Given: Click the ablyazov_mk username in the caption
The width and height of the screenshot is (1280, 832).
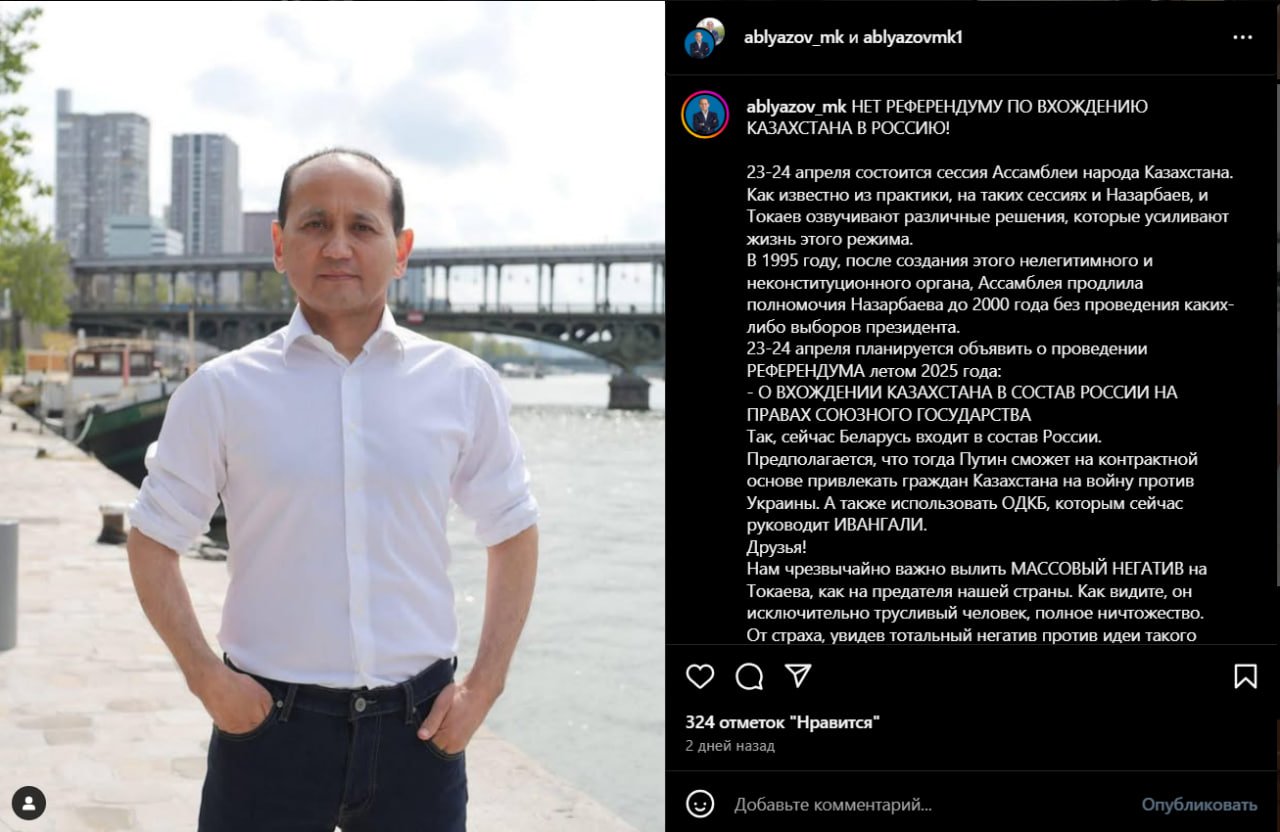Looking at the screenshot, I should click(796, 106).
